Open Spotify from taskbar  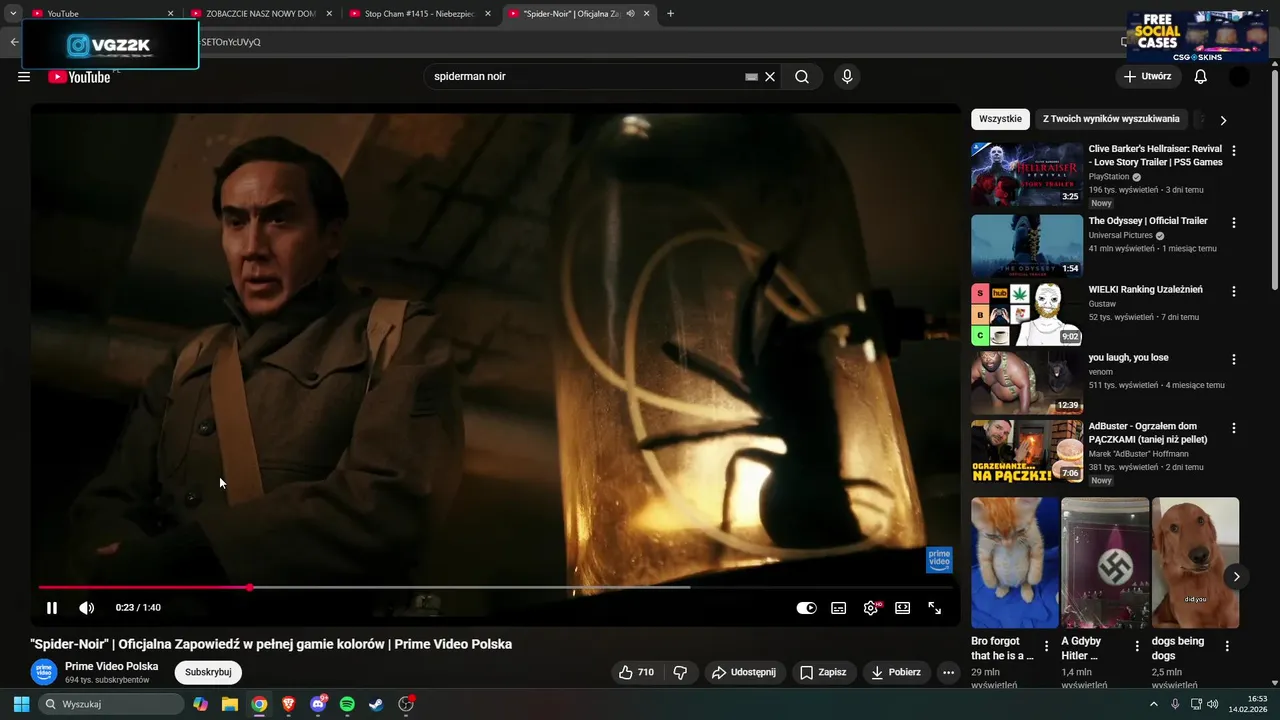tap(347, 704)
